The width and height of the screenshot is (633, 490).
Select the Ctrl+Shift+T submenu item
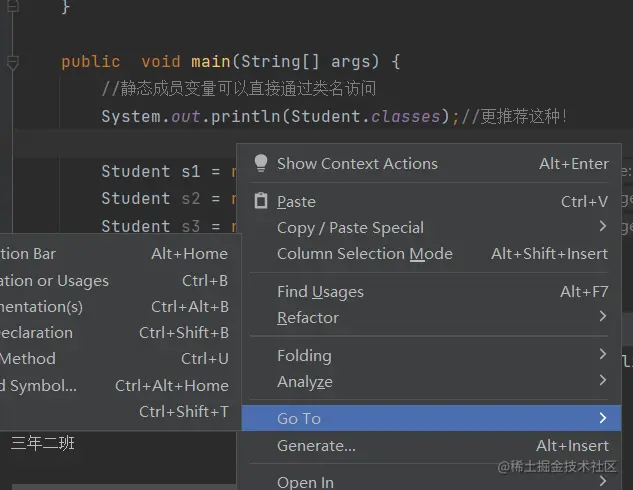pos(118,412)
